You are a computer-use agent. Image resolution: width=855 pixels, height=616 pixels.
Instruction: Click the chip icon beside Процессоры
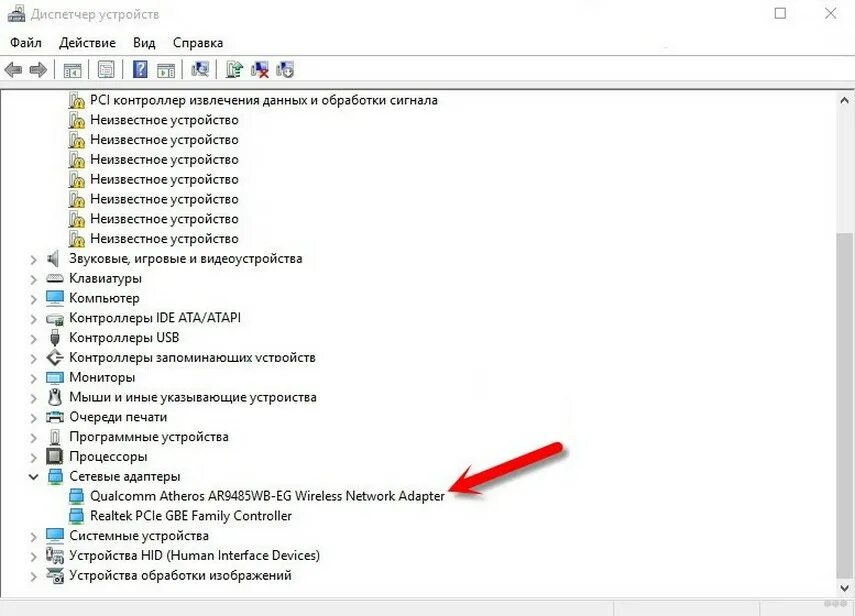tap(55, 456)
